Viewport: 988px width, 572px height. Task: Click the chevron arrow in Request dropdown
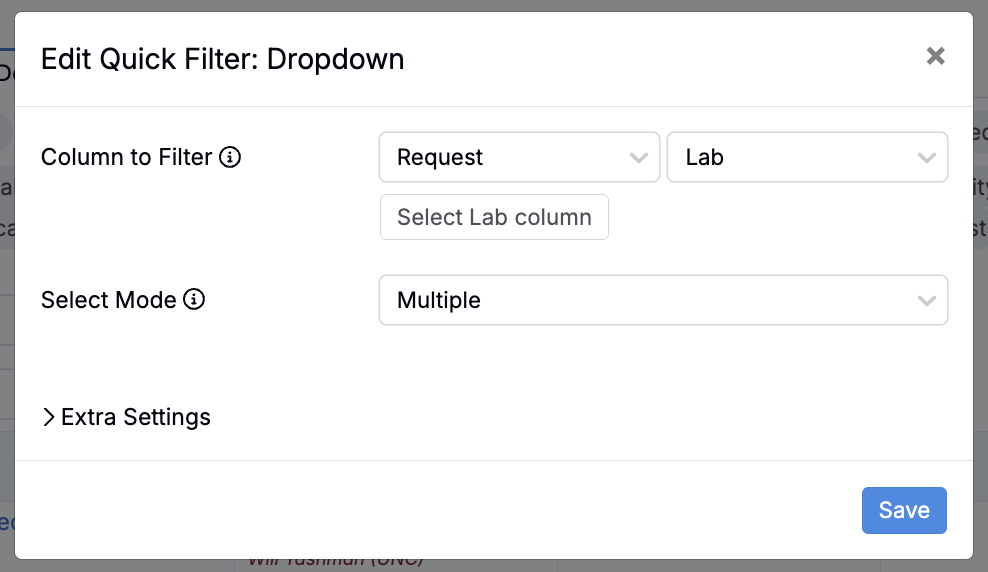click(638, 158)
